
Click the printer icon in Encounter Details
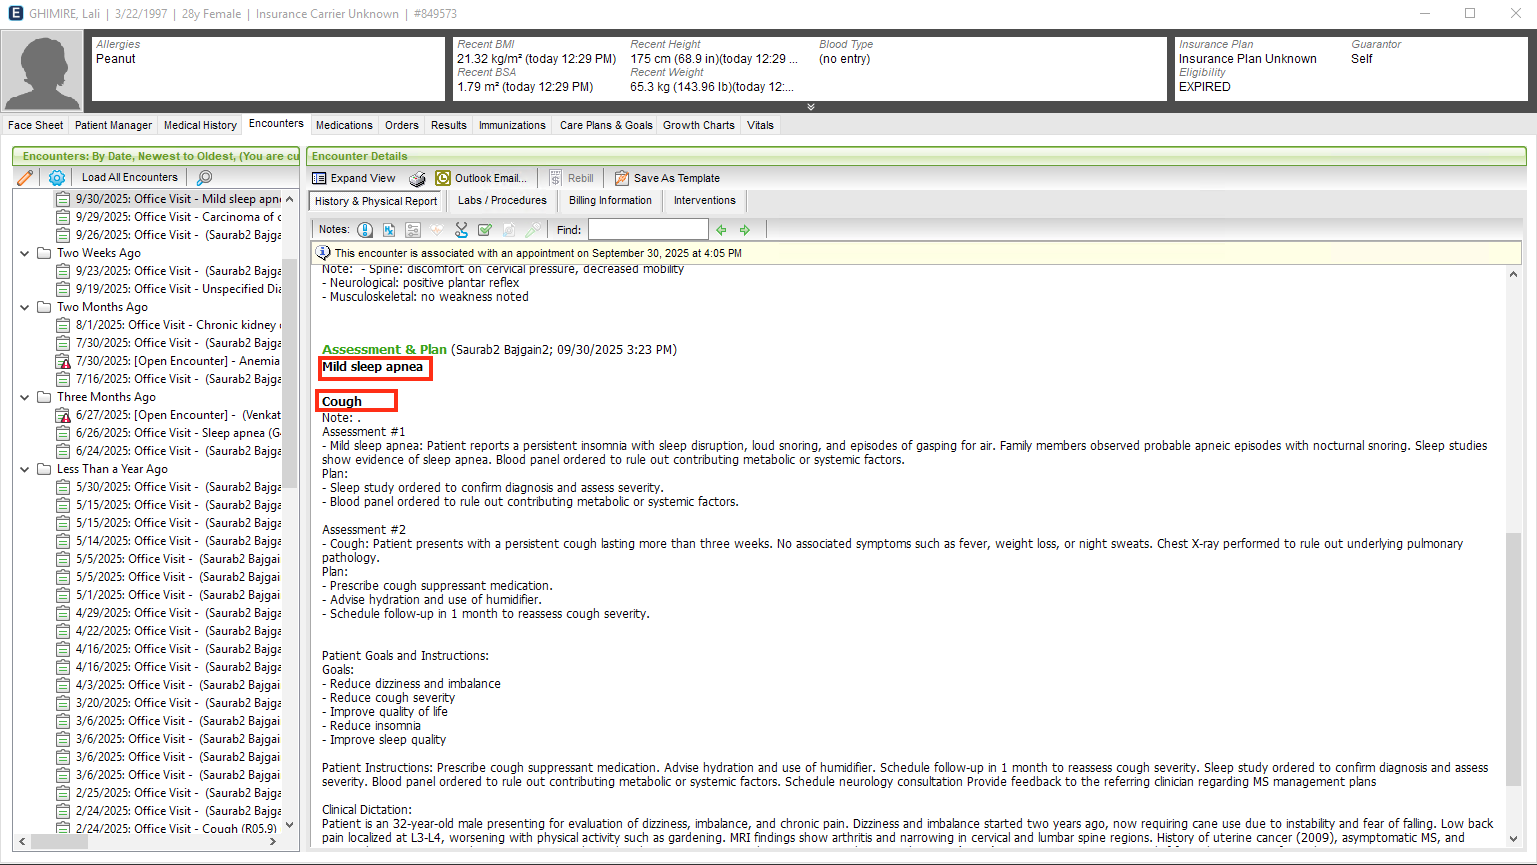coord(417,179)
